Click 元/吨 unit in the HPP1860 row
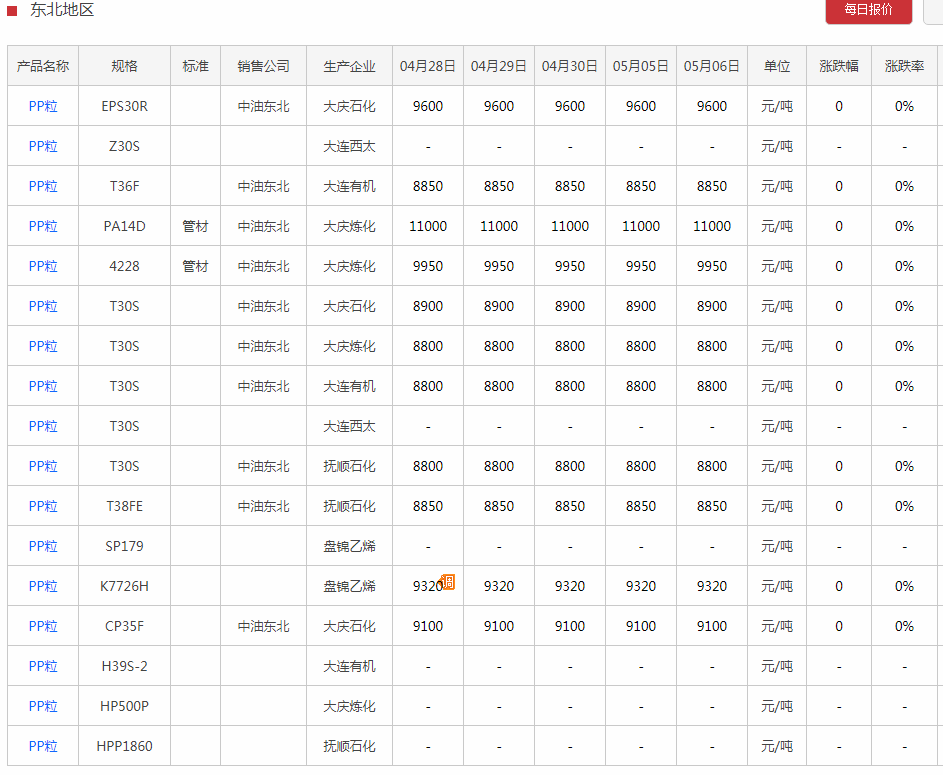This screenshot has height=775, width=943. pos(777,746)
